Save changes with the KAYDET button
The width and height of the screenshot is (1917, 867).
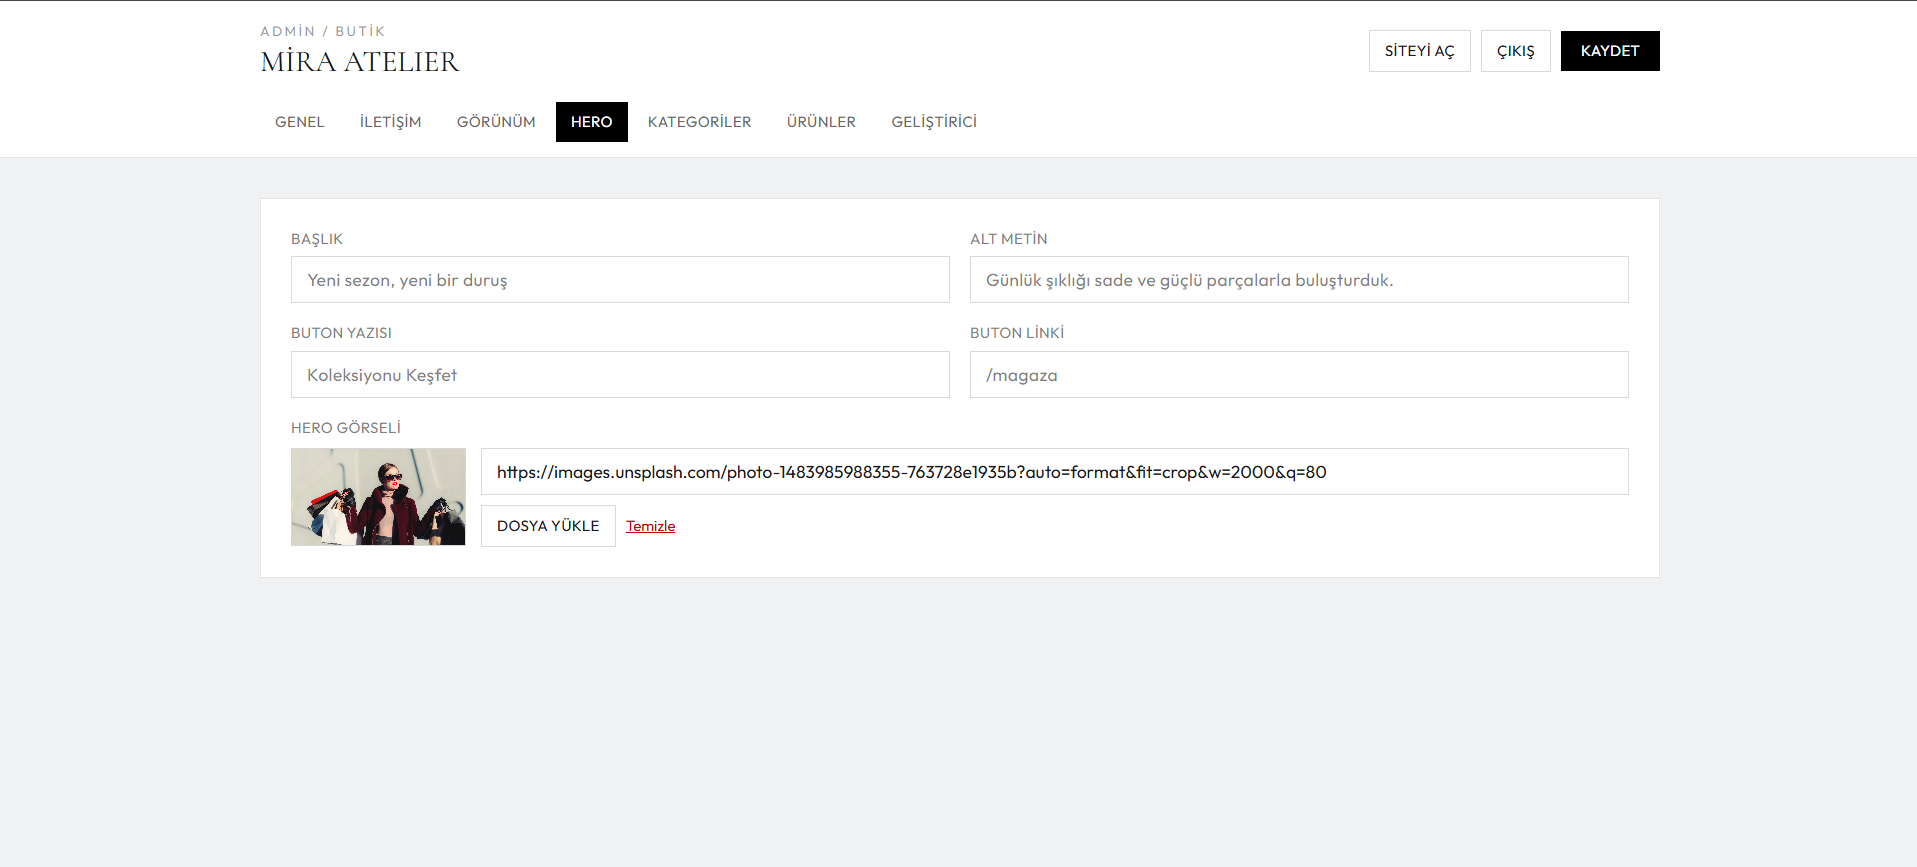1610,51
